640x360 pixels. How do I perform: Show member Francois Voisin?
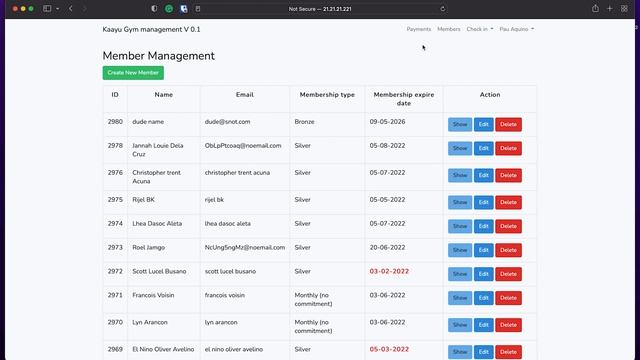click(x=460, y=298)
